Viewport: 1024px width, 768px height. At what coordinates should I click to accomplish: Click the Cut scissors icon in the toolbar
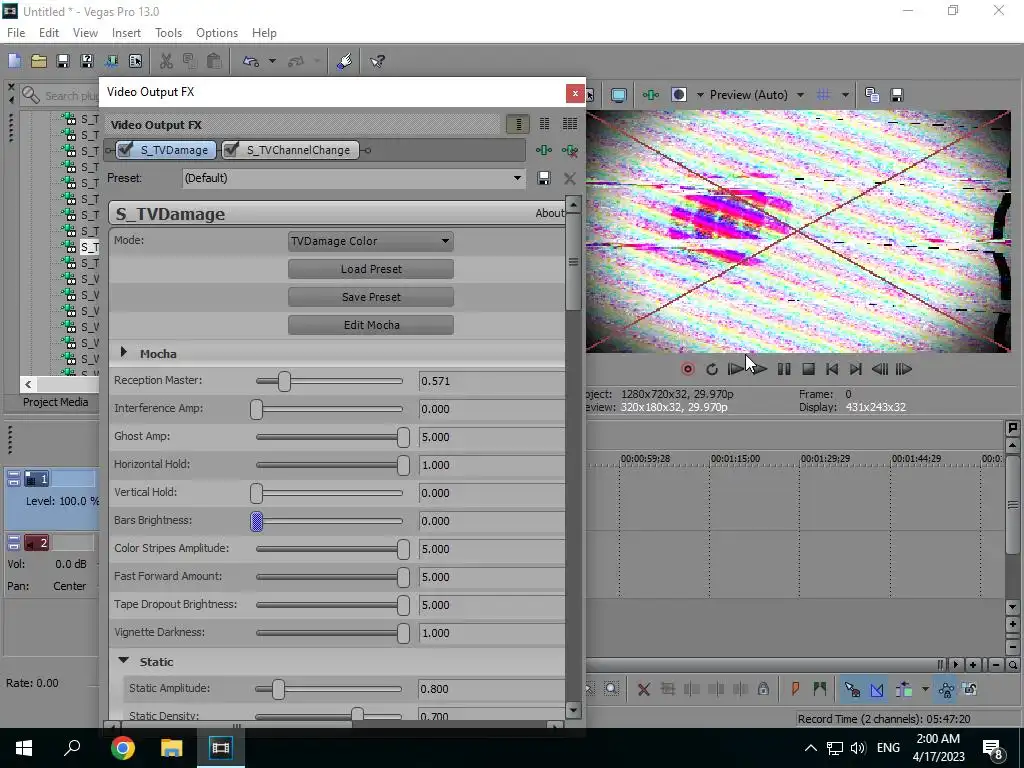[x=166, y=61]
